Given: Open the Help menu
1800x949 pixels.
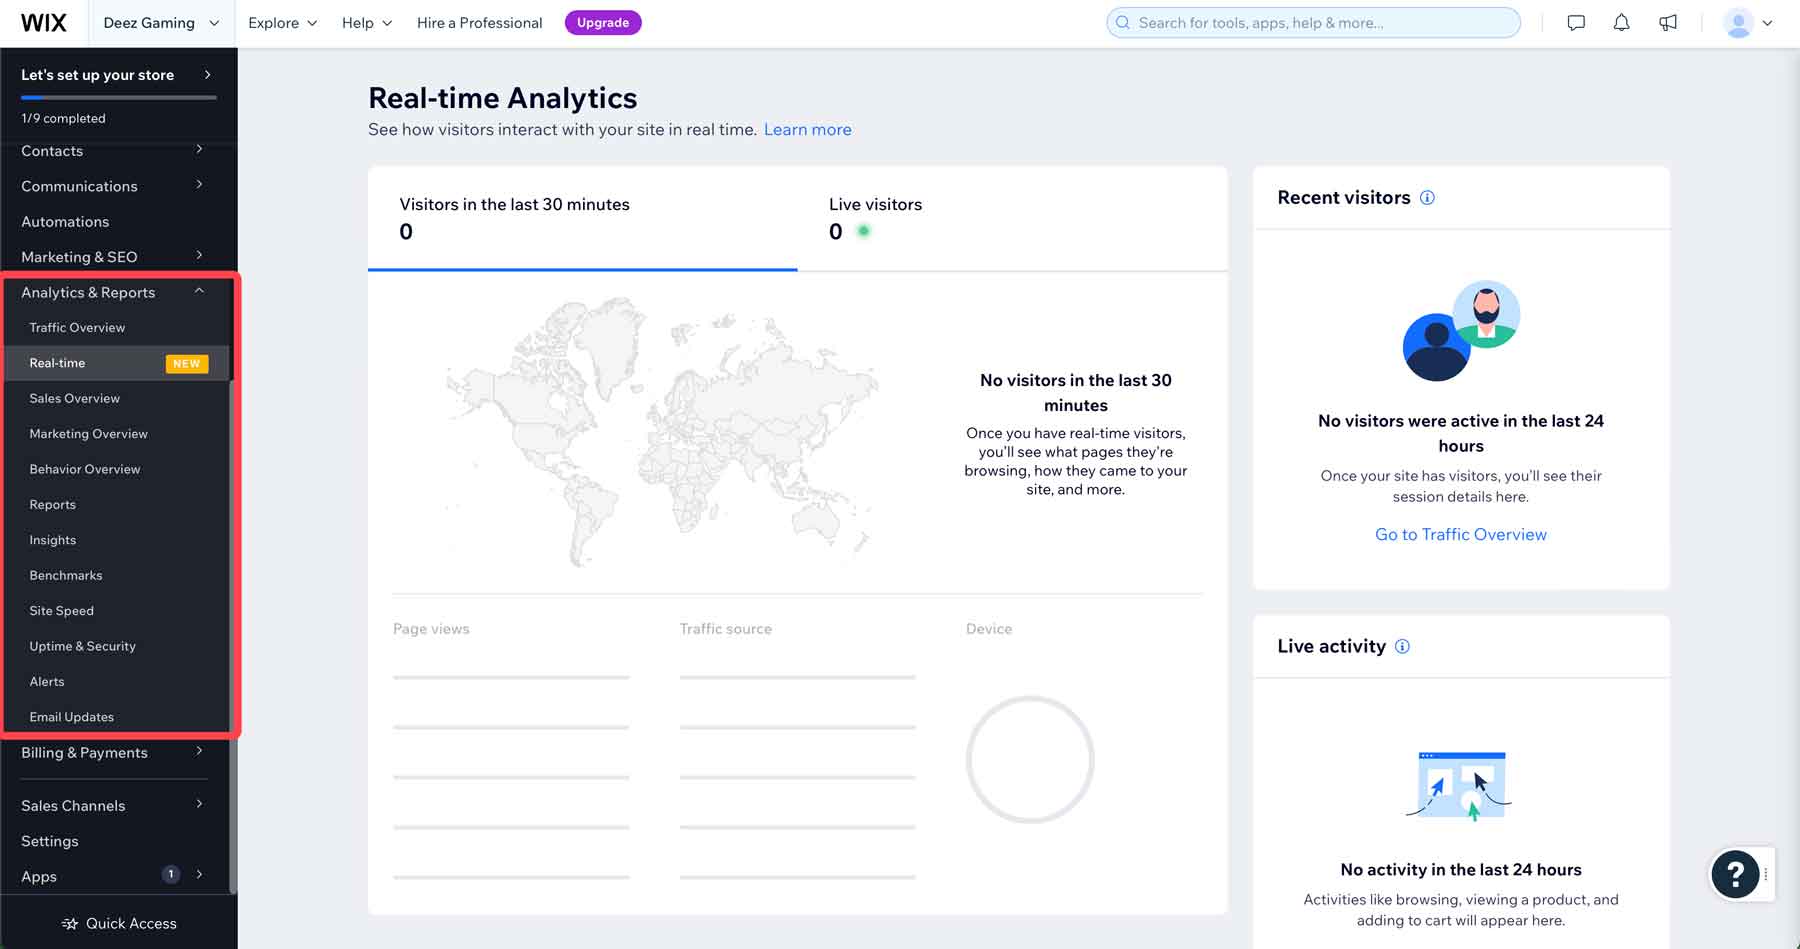Looking at the screenshot, I should pos(365,22).
